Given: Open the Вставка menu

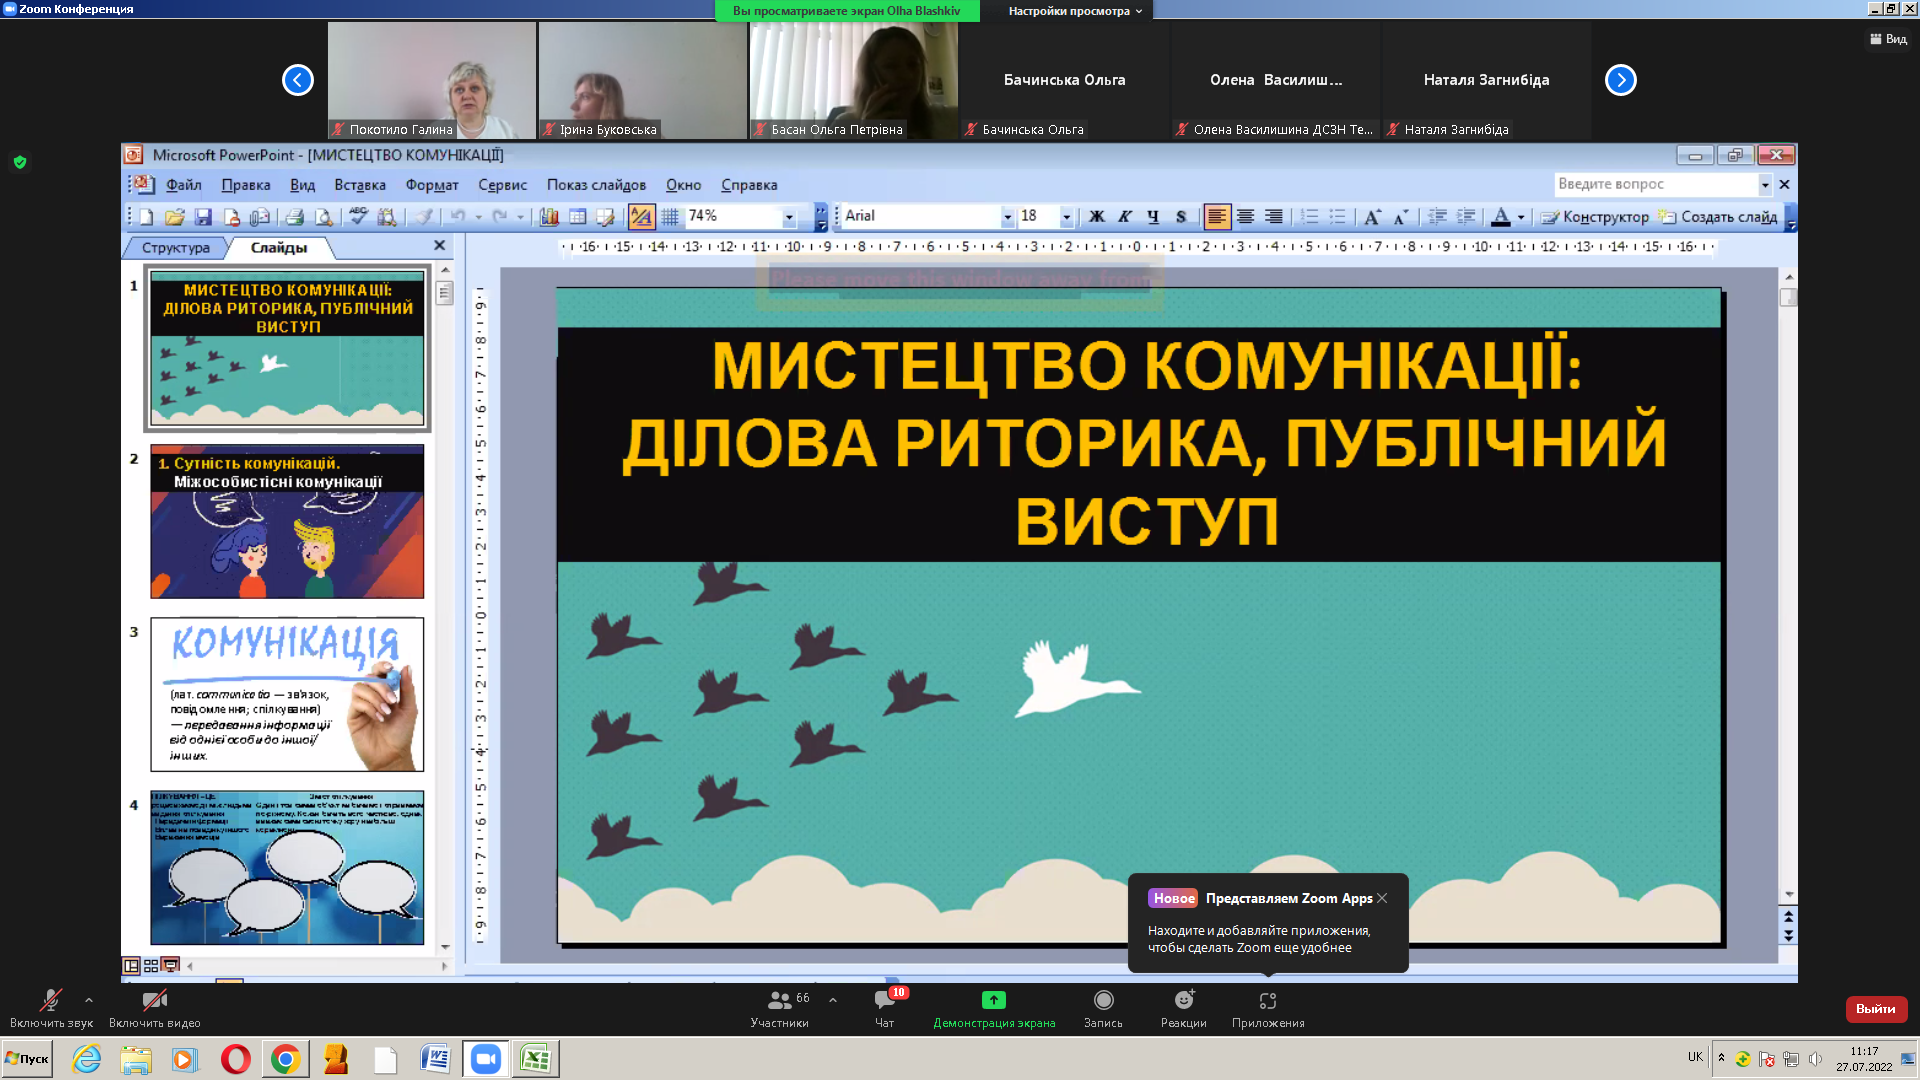Looking at the screenshot, I should (360, 185).
